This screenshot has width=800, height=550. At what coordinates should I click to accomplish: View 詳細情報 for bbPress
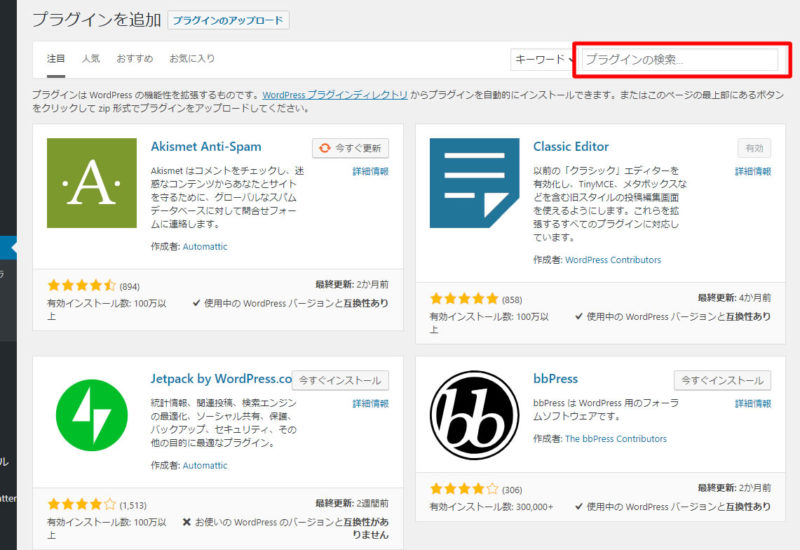pos(753,404)
